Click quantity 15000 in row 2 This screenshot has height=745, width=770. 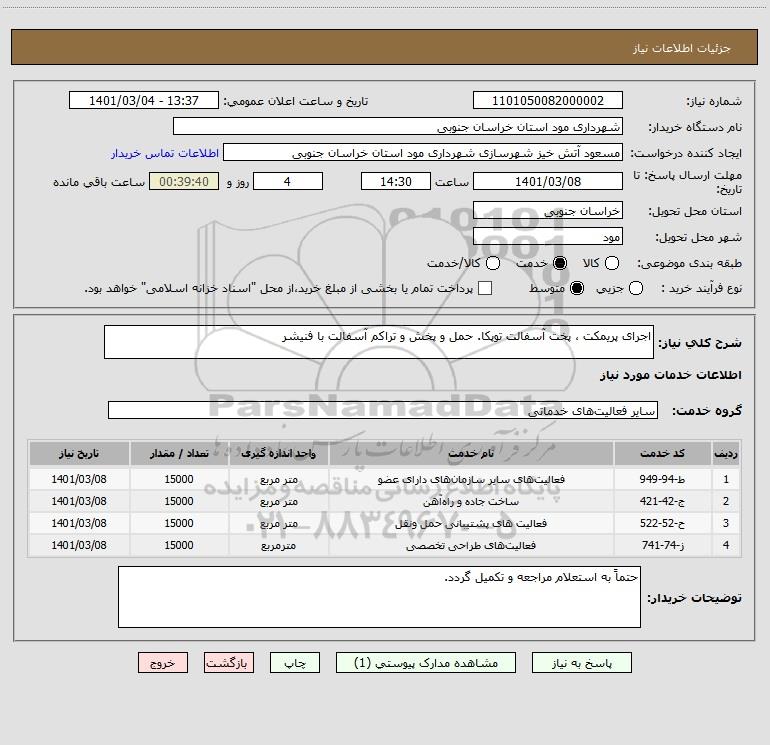click(179, 501)
